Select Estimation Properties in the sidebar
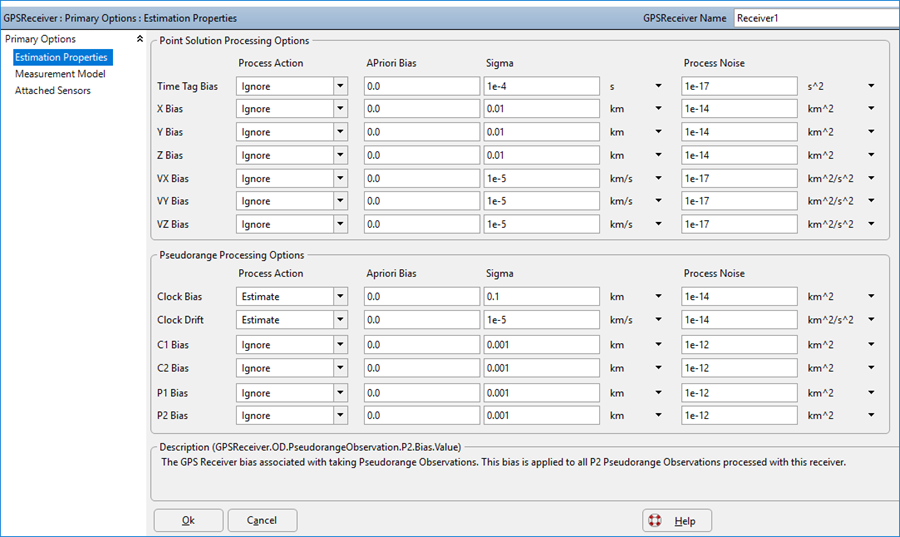This screenshot has height=537, width=900. pyautogui.click(x=63, y=57)
